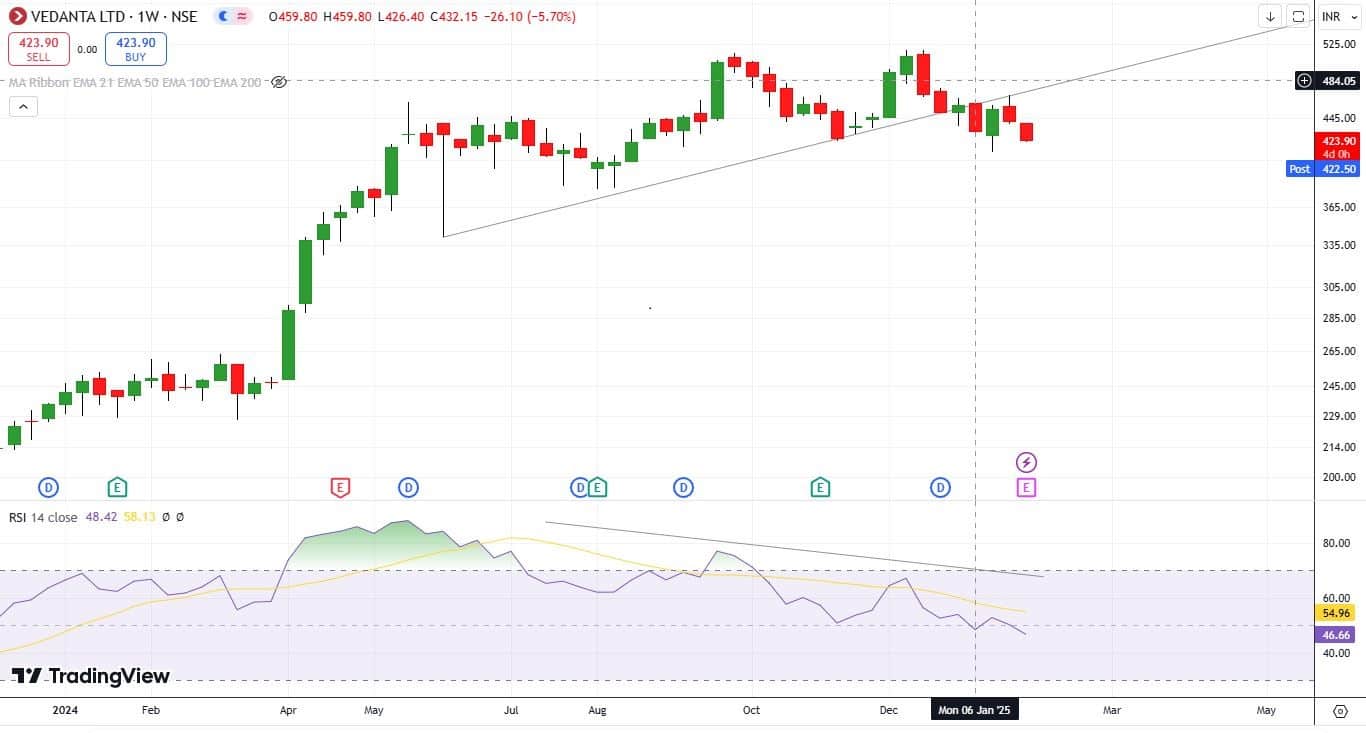Click the TradingView logo link
1366x733 pixels.
click(91, 676)
